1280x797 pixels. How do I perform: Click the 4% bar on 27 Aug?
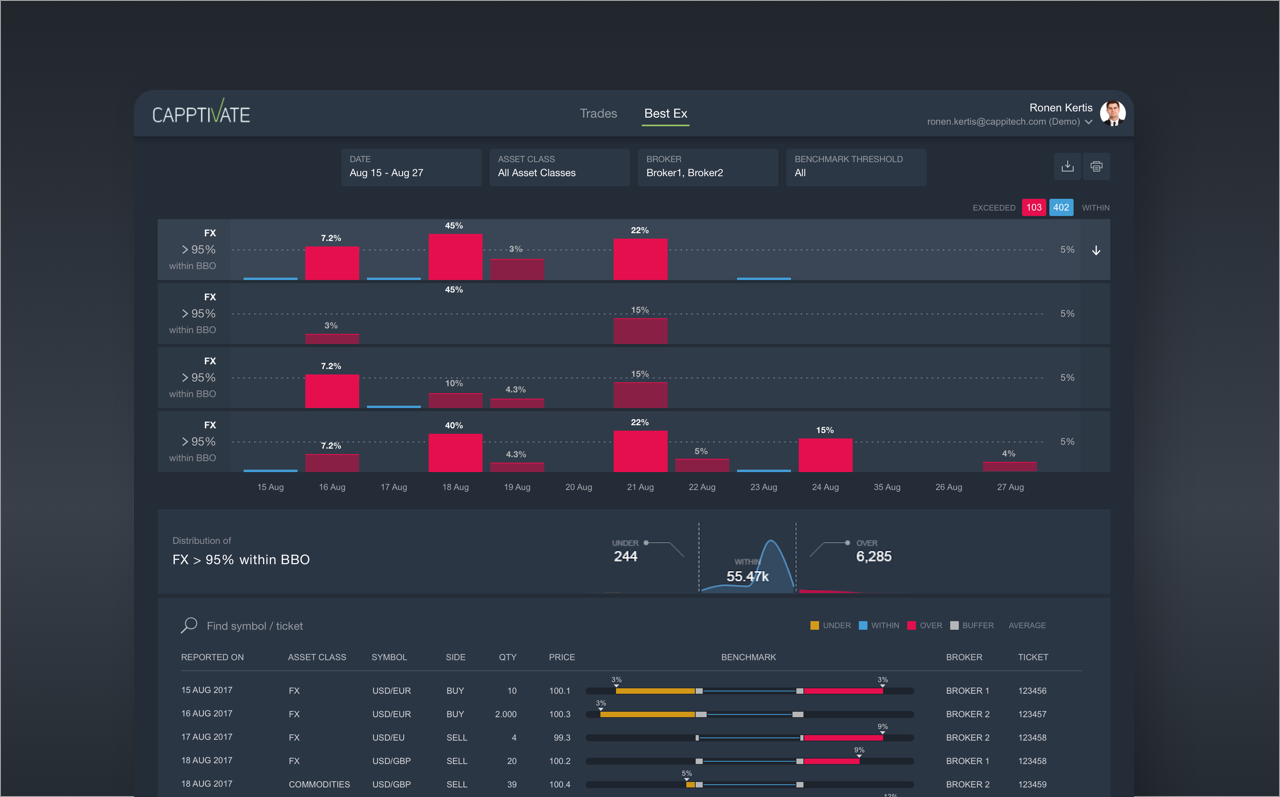(x=1010, y=467)
